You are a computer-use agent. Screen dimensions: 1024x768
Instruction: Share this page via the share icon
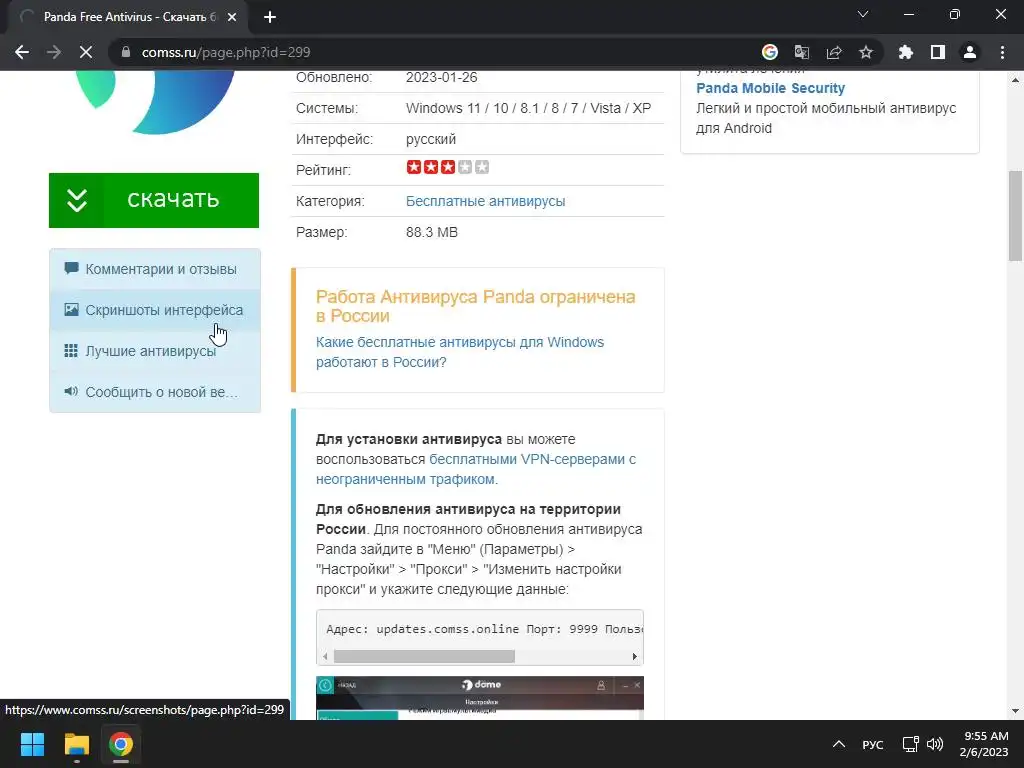834,52
